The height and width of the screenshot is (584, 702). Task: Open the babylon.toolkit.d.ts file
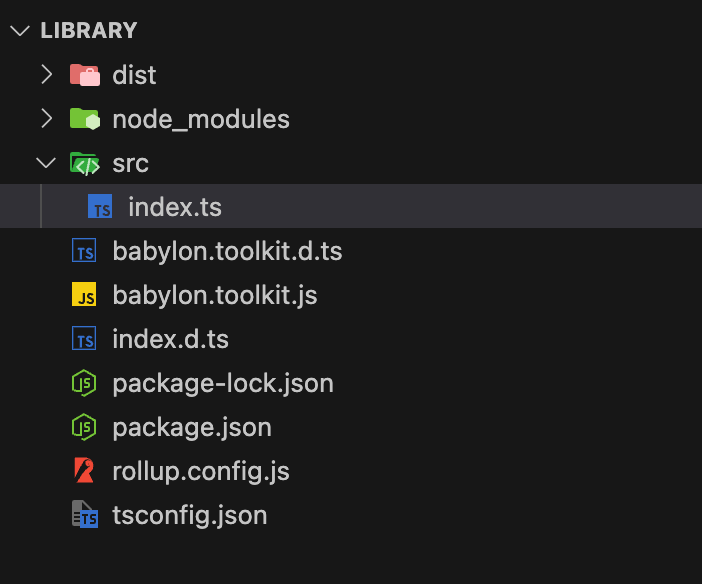coord(351,250)
